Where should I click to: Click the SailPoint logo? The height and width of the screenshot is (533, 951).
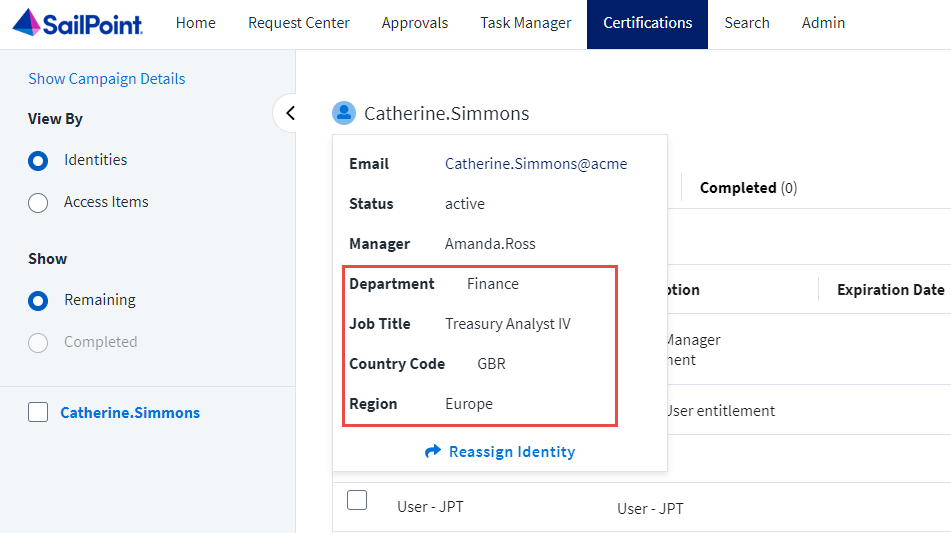(77, 23)
